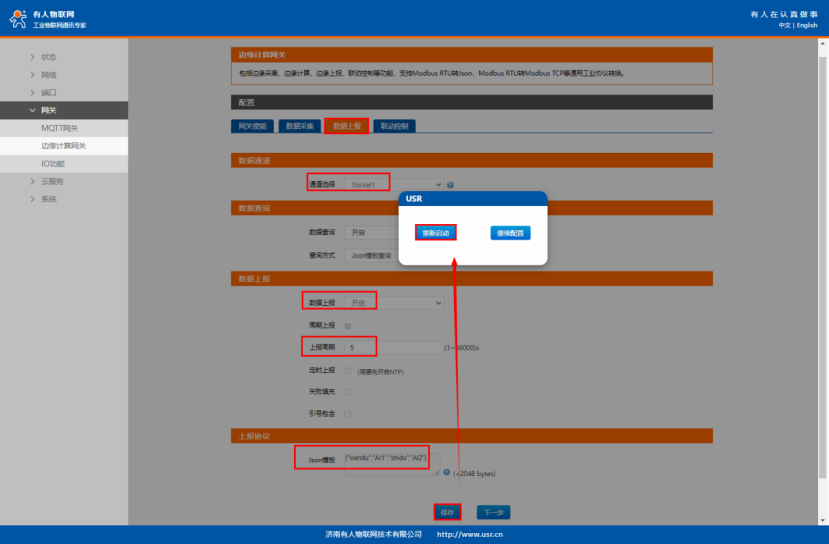This screenshot has height=544, width=829.
Task: Open the 通道选择 Socket1 dropdown
Action: coord(393,185)
